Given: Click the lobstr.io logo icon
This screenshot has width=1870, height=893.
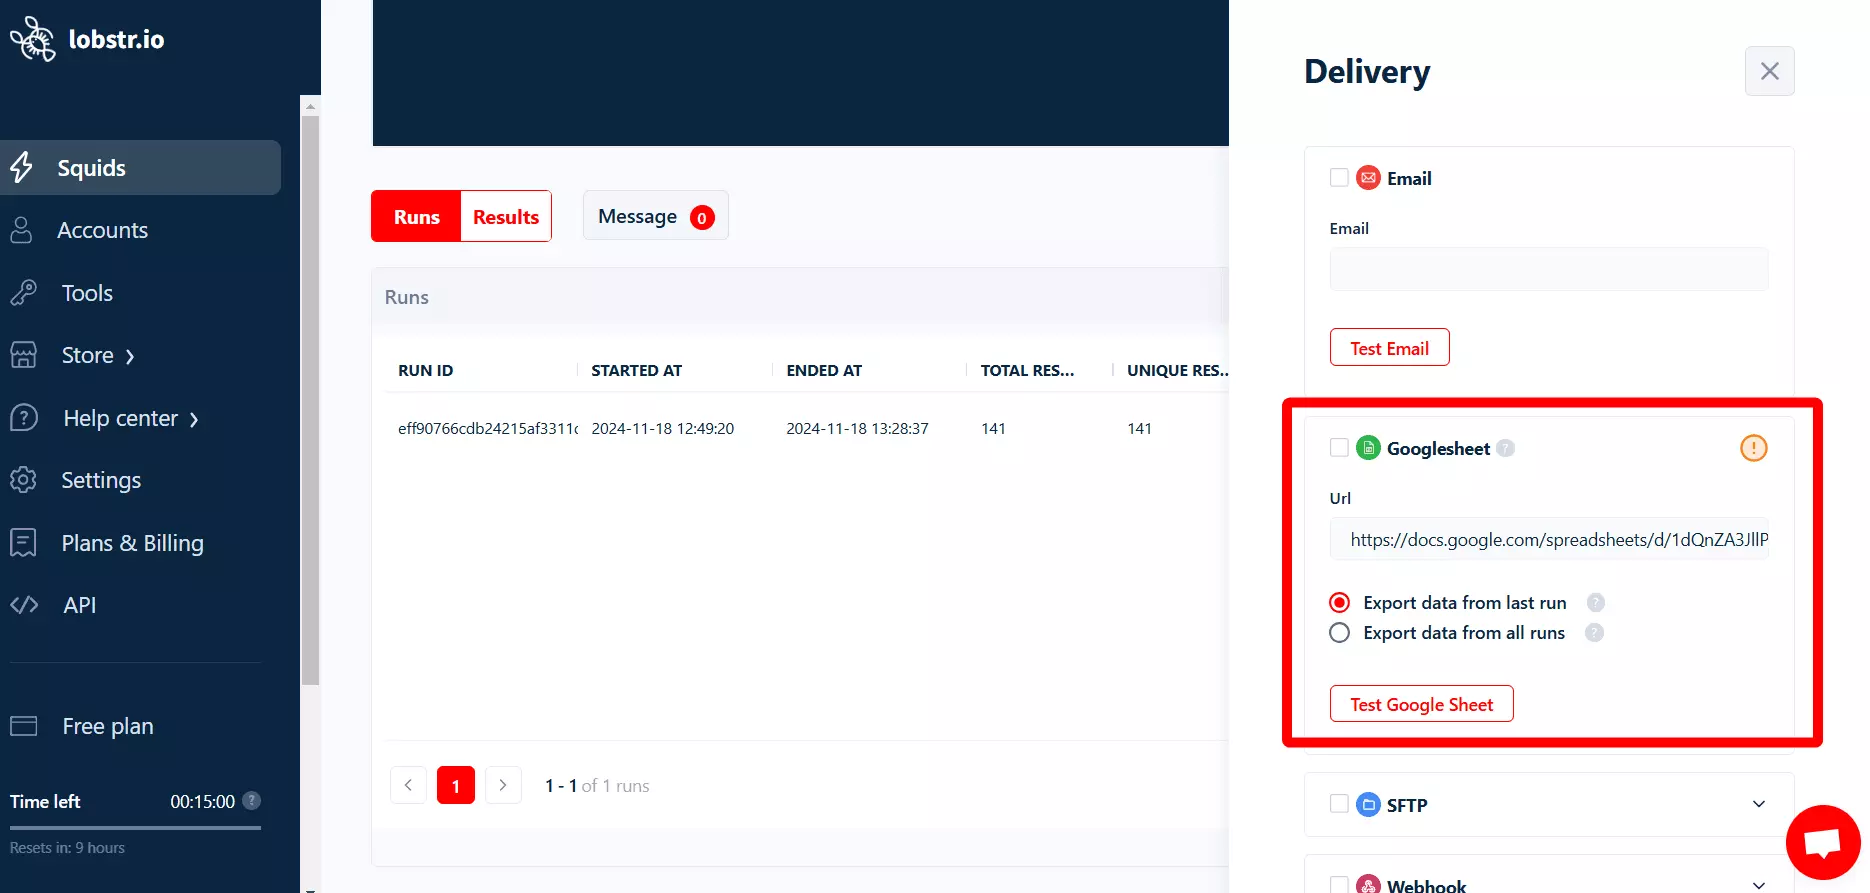Looking at the screenshot, I should [32, 39].
